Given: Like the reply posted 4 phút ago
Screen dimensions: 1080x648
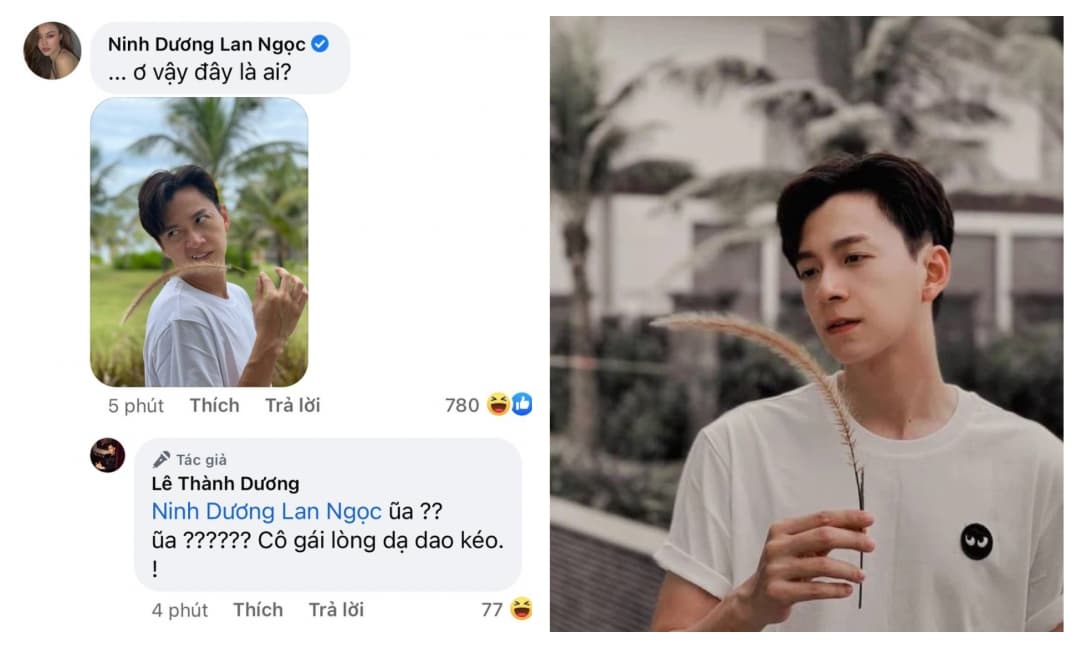Looking at the screenshot, I should pyautogui.click(x=258, y=609).
